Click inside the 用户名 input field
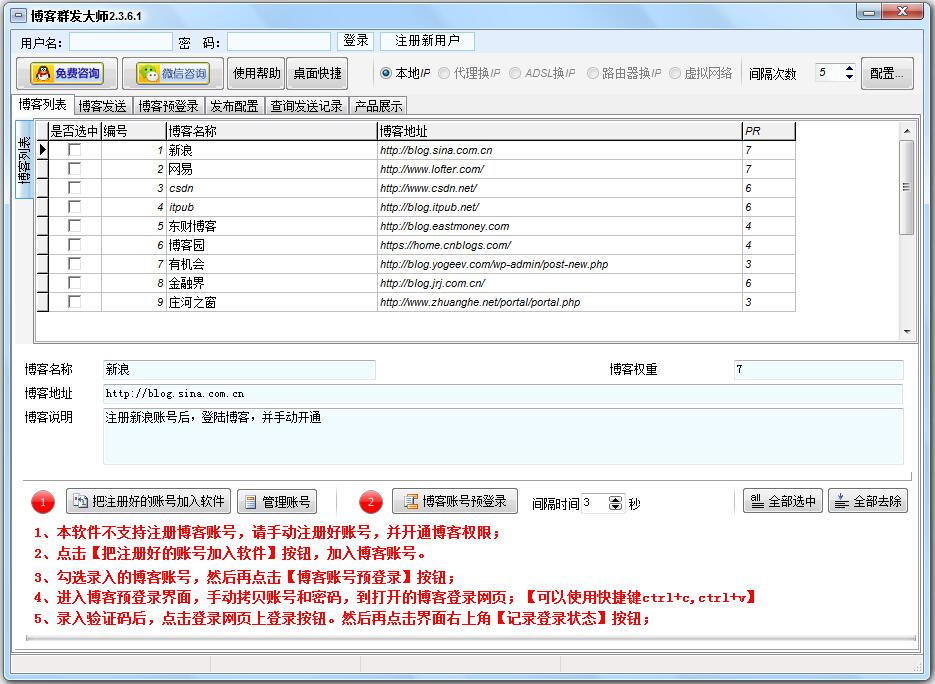This screenshot has width=935, height=684. tap(120, 41)
